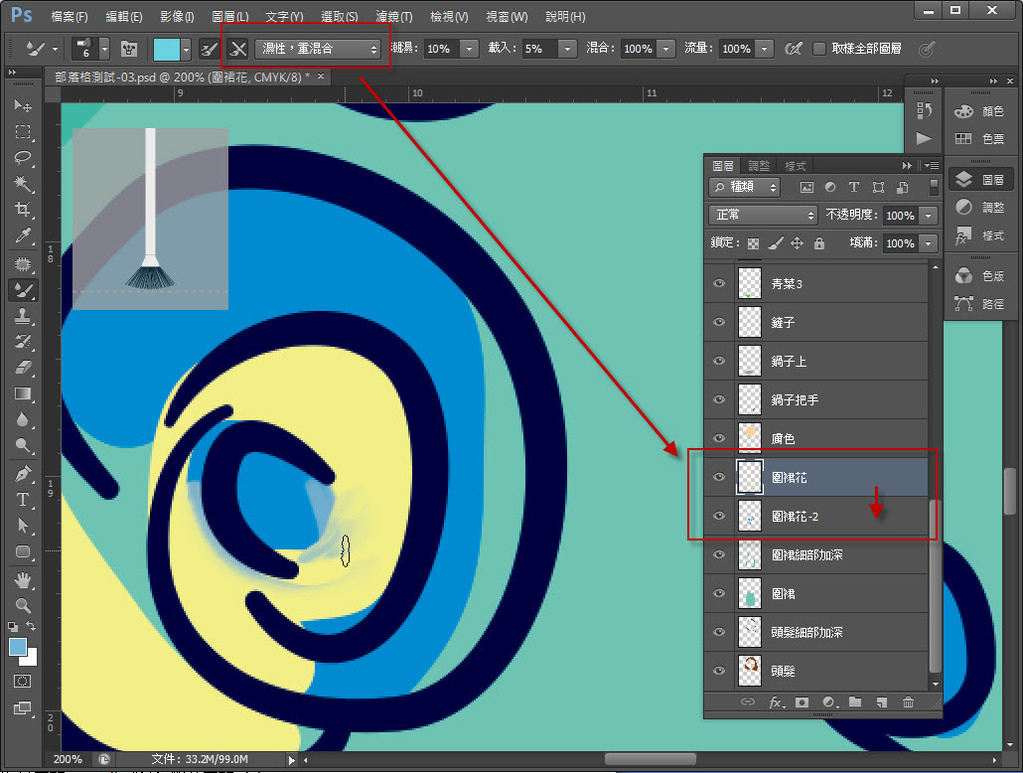The image size is (1023, 773).
Task: Click the foreground color swatch in toolbox
Action: [x=18, y=647]
